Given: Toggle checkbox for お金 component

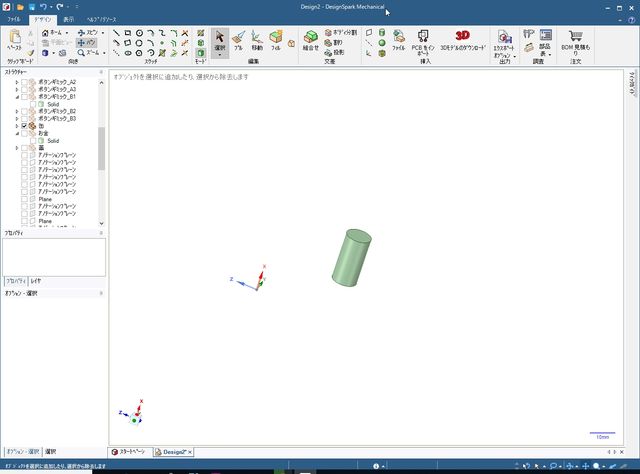Looking at the screenshot, I should click(24, 134).
